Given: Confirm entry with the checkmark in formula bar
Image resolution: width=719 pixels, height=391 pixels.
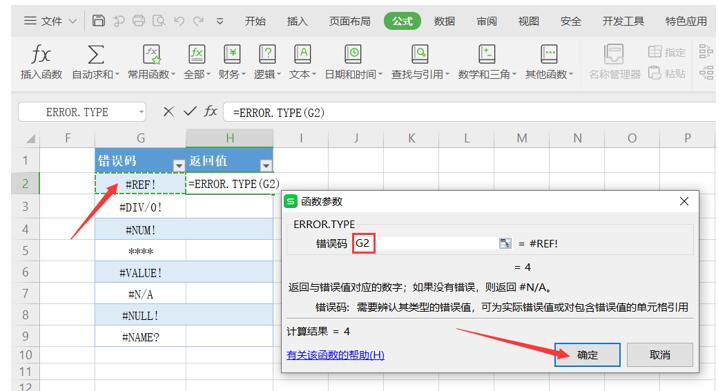Looking at the screenshot, I should point(190,111).
